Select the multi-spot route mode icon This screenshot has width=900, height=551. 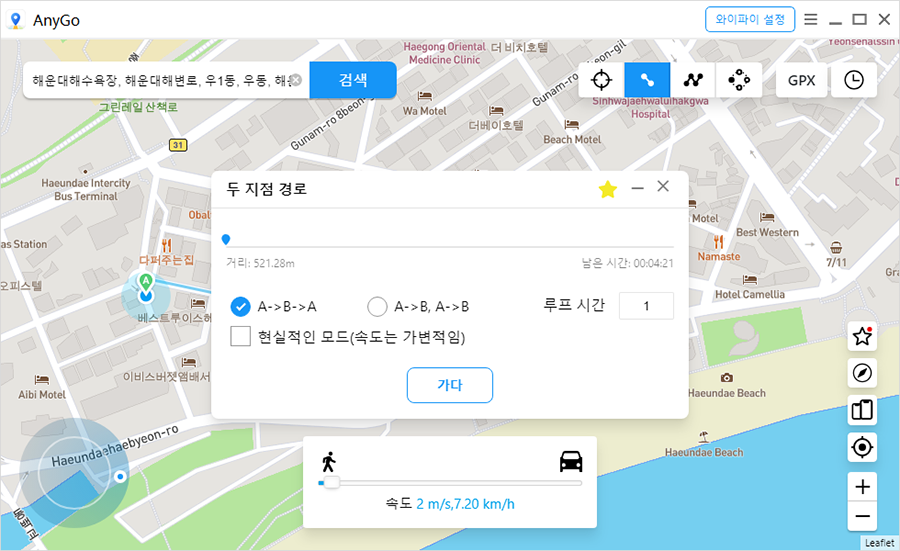(693, 80)
